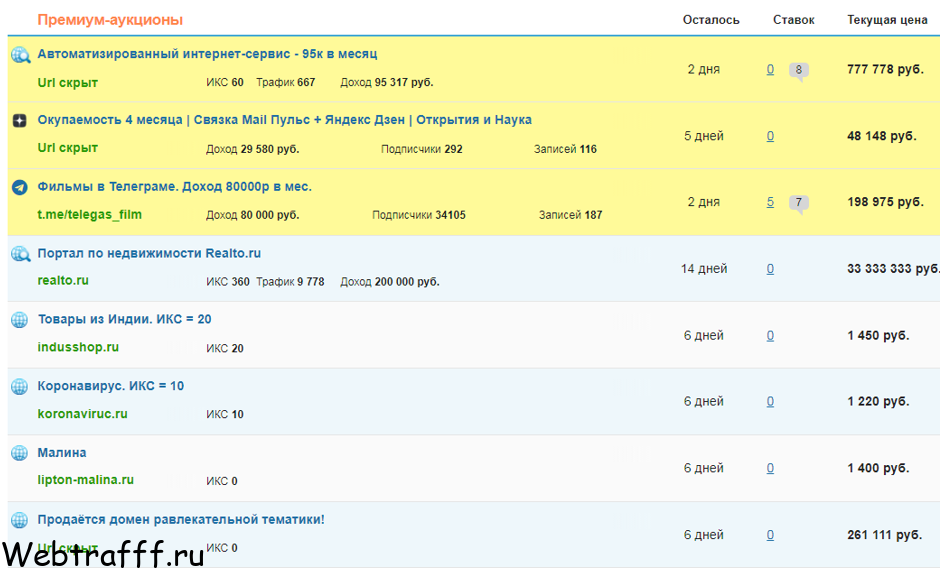Click the bid count 0 for indusshop.ru
This screenshot has width=945, height=569.
click(x=770, y=336)
